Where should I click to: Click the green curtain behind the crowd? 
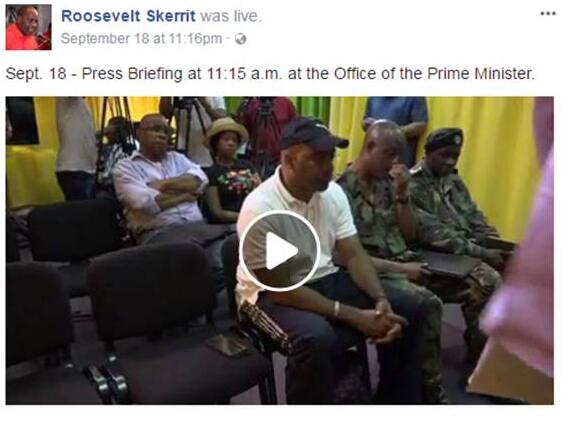click(x=314, y=109)
